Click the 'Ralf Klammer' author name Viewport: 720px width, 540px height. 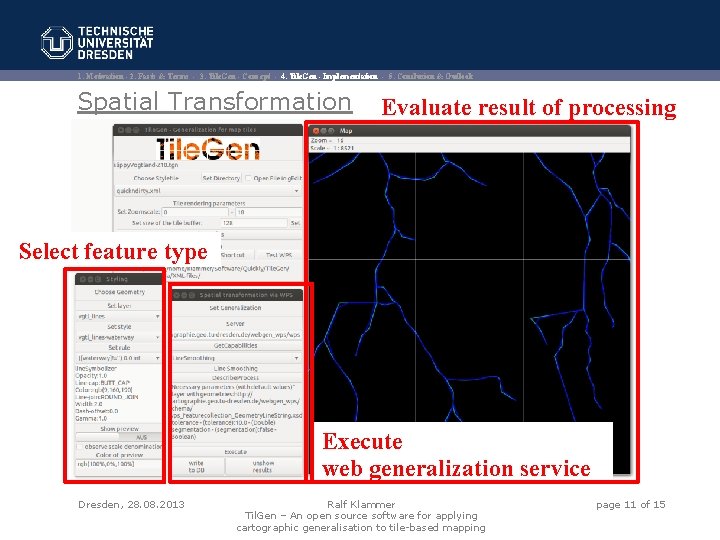pyautogui.click(x=361, y=505)
